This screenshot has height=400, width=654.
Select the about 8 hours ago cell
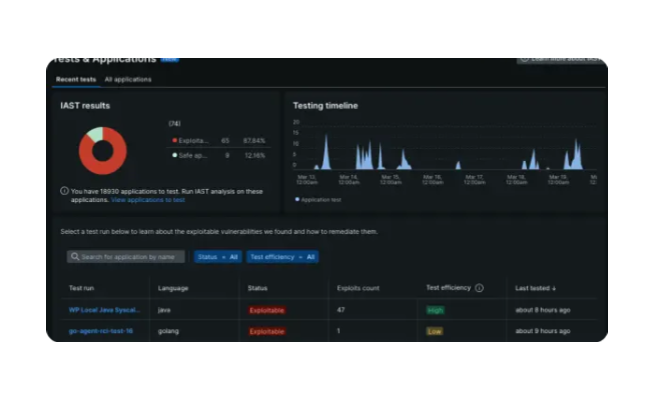pos(543,310)
